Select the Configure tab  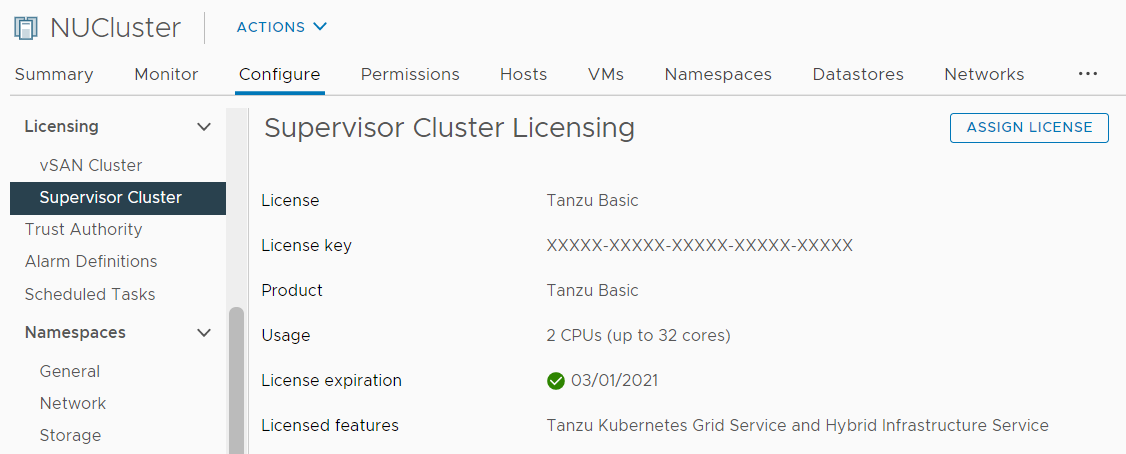(x=279, y=75)
